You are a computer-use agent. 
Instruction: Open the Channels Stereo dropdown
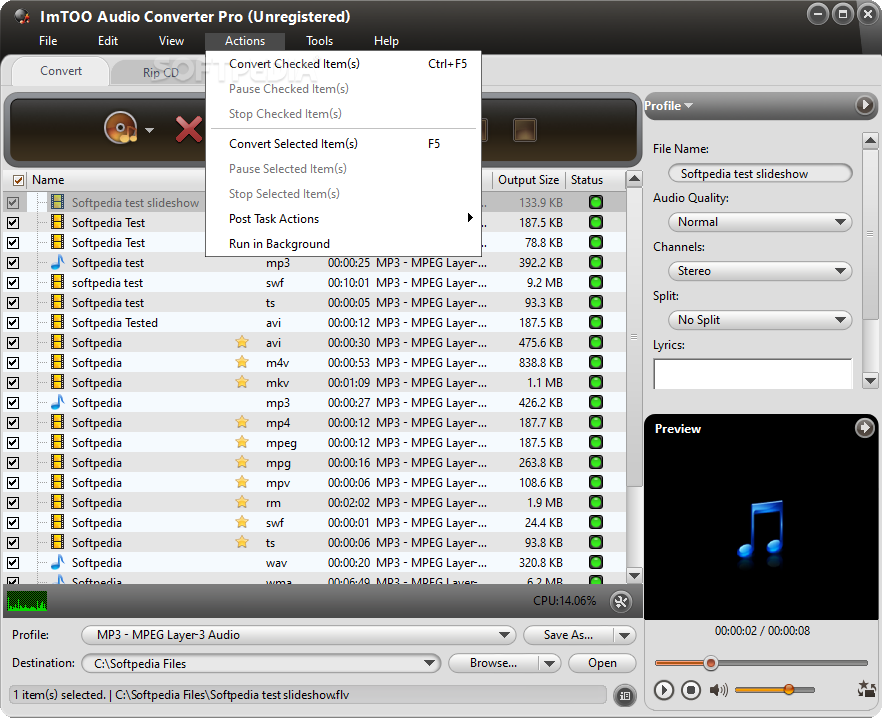(760, 271)
